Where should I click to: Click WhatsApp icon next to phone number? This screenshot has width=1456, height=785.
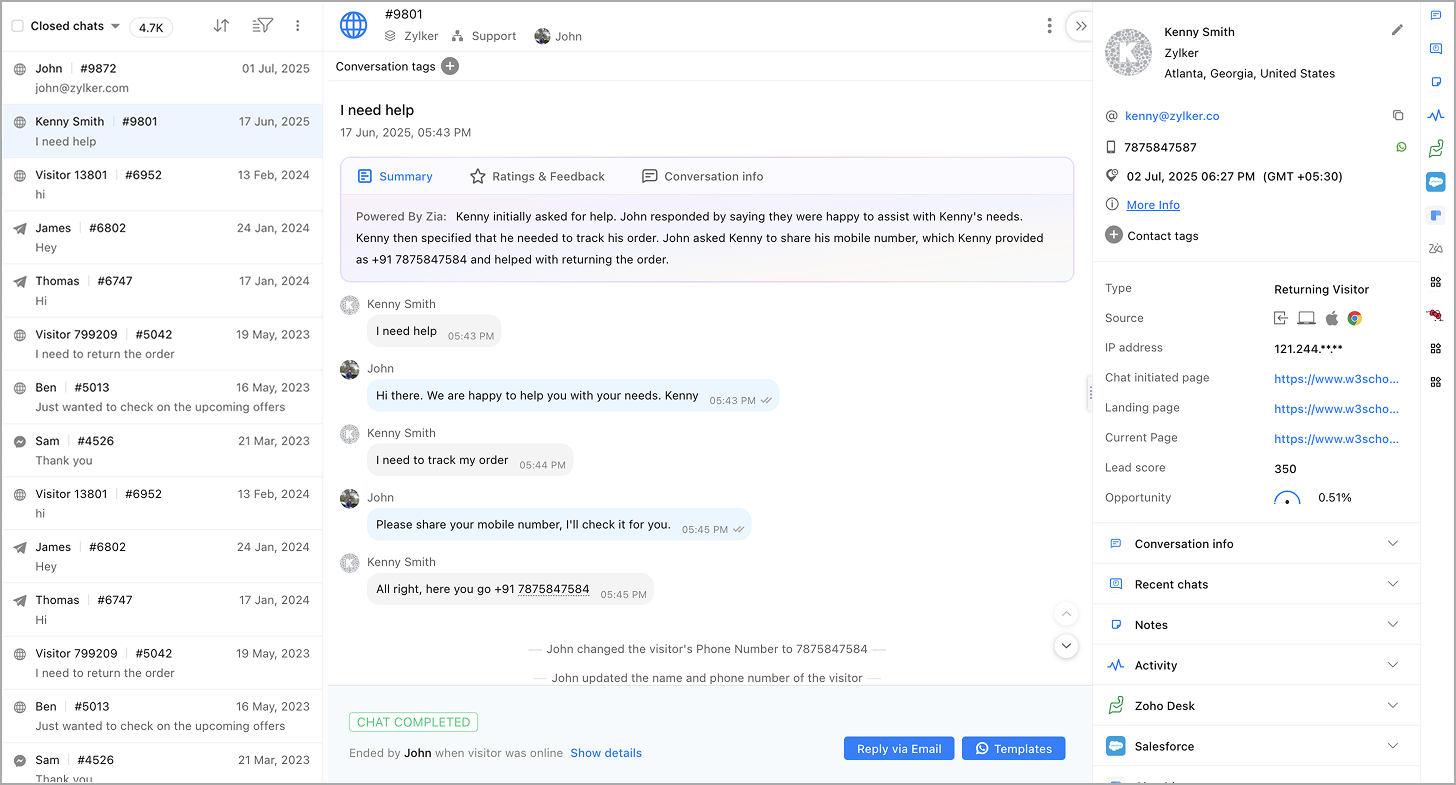[x=1401, y=147]
